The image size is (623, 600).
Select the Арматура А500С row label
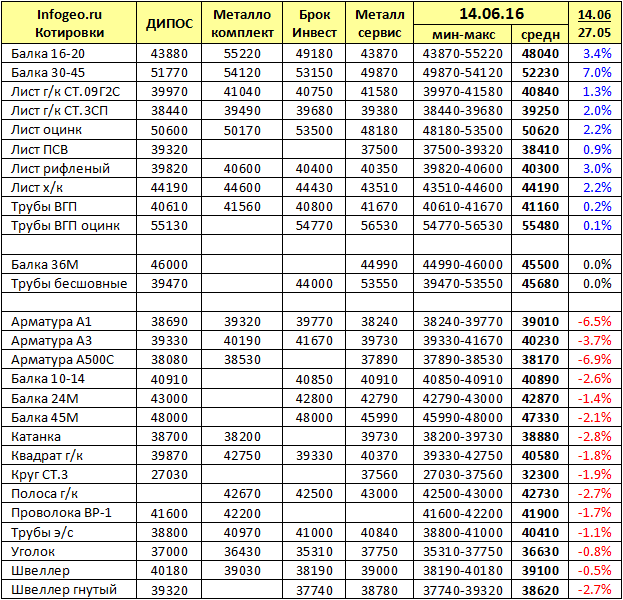62,360
